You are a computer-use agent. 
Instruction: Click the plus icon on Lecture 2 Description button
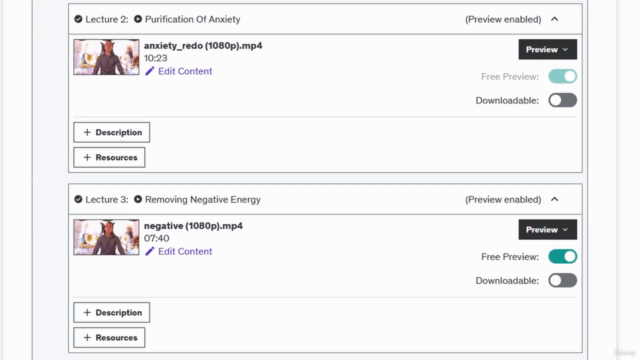(x=87, y=132)
